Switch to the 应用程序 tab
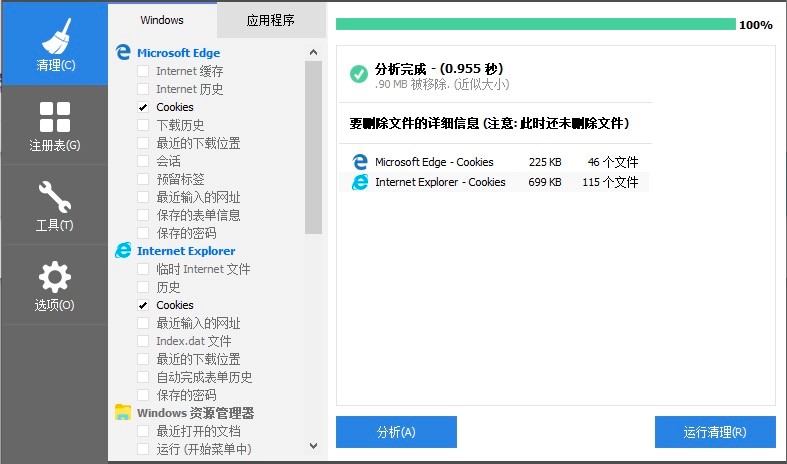787x464 pixels. tap(271, 20)
